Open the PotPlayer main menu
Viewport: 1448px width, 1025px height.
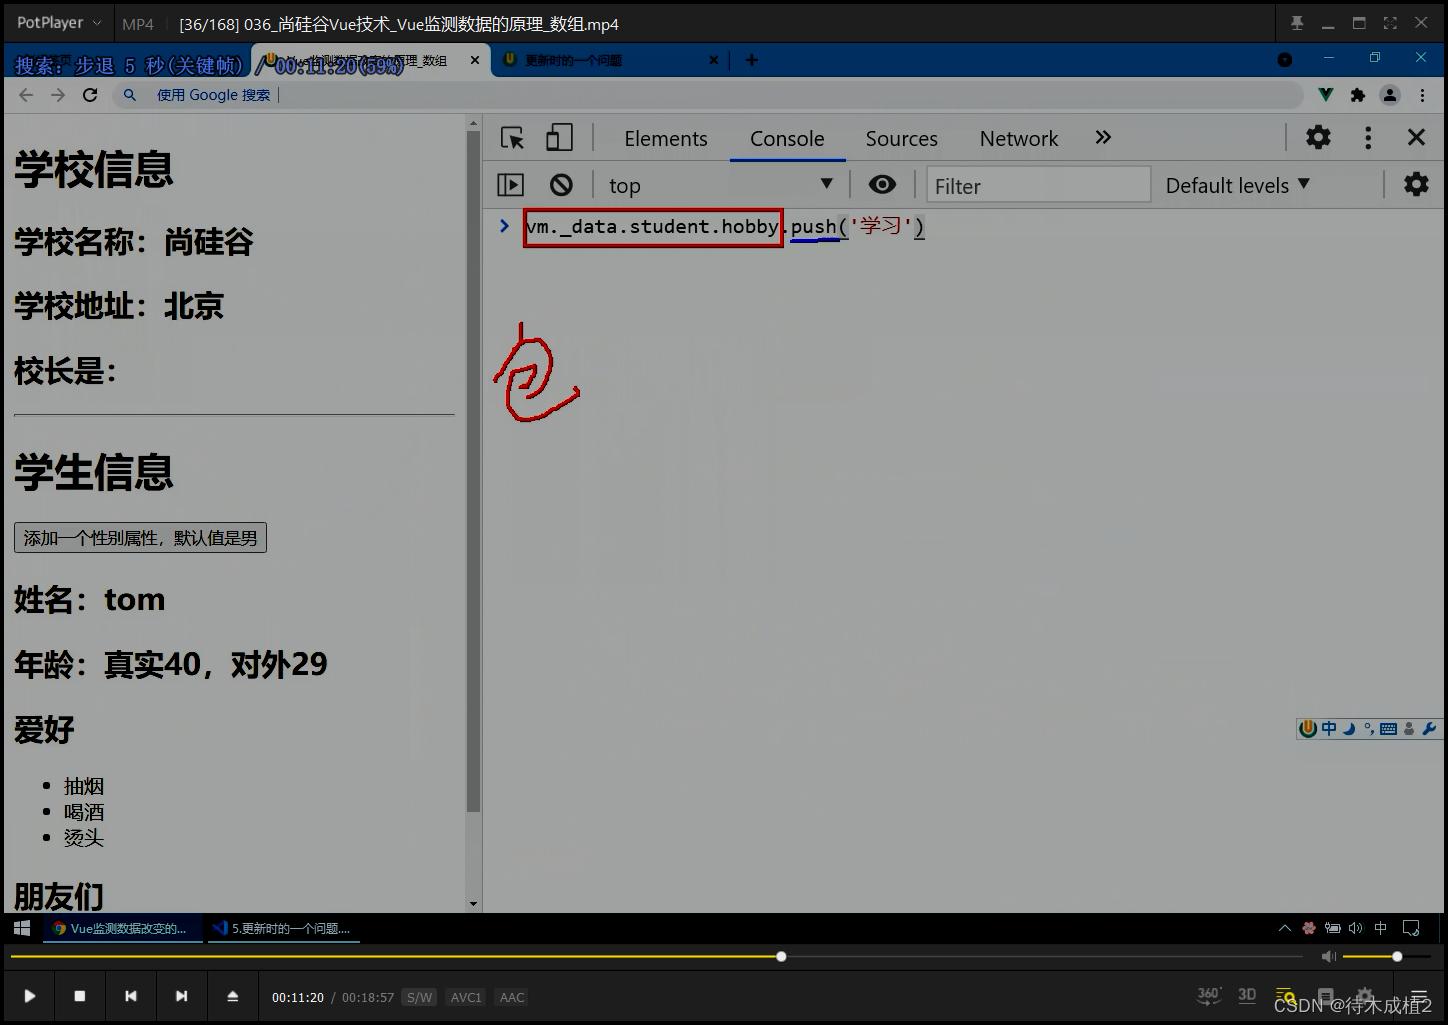[58, 23]
